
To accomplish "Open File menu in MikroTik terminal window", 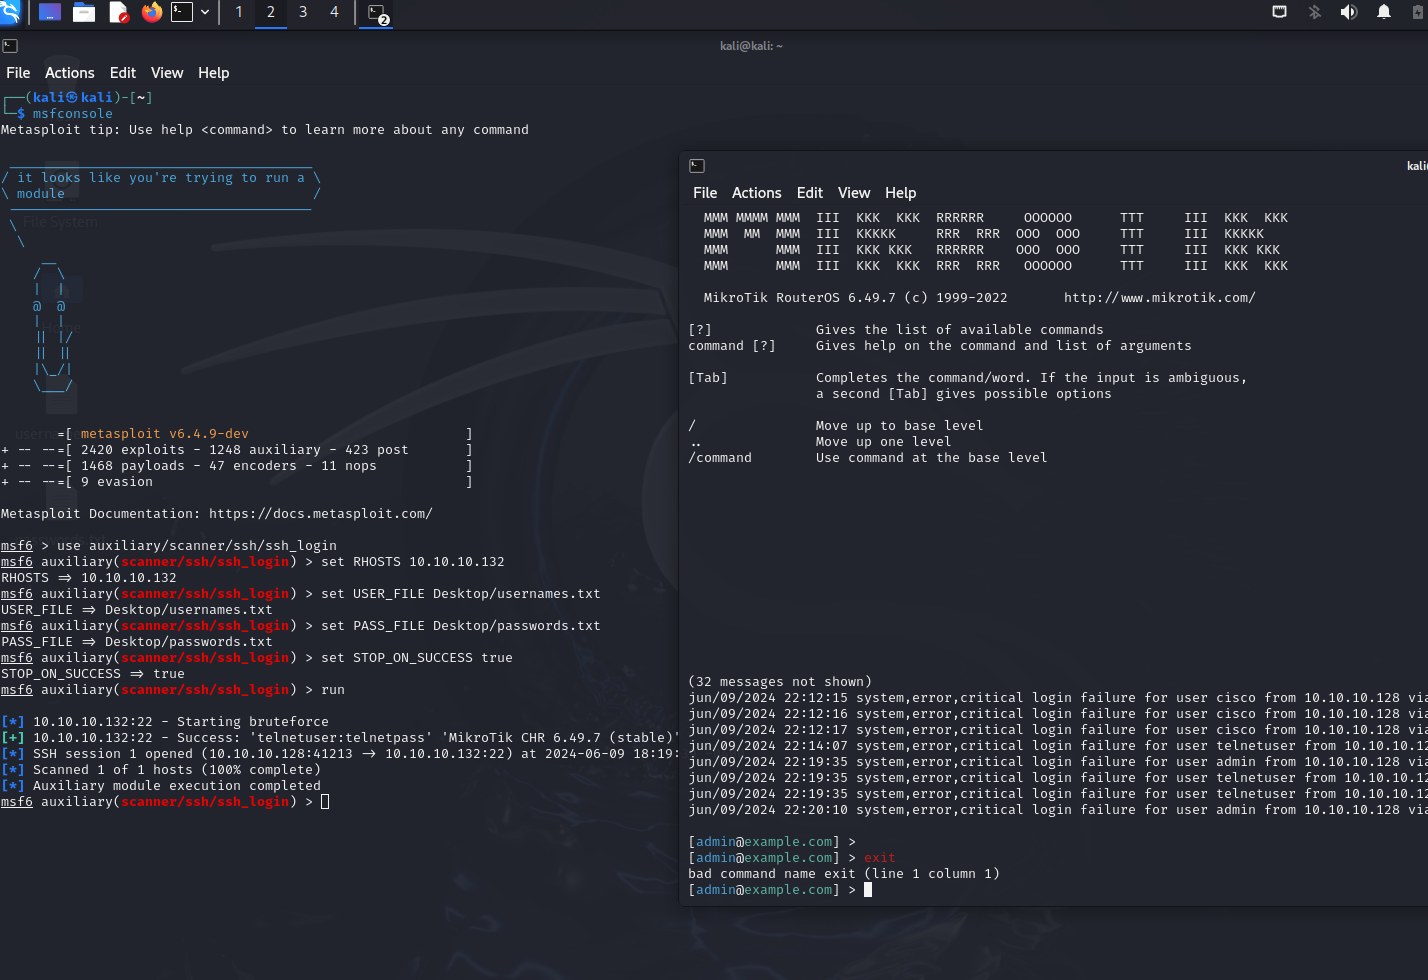I will (x=705, y=193).
